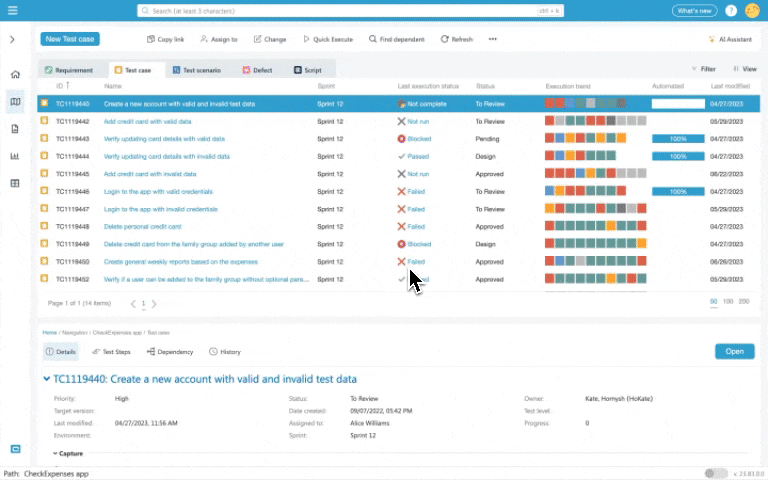Click the Refresh toolbar icon
768x480 pixels.
445,39
